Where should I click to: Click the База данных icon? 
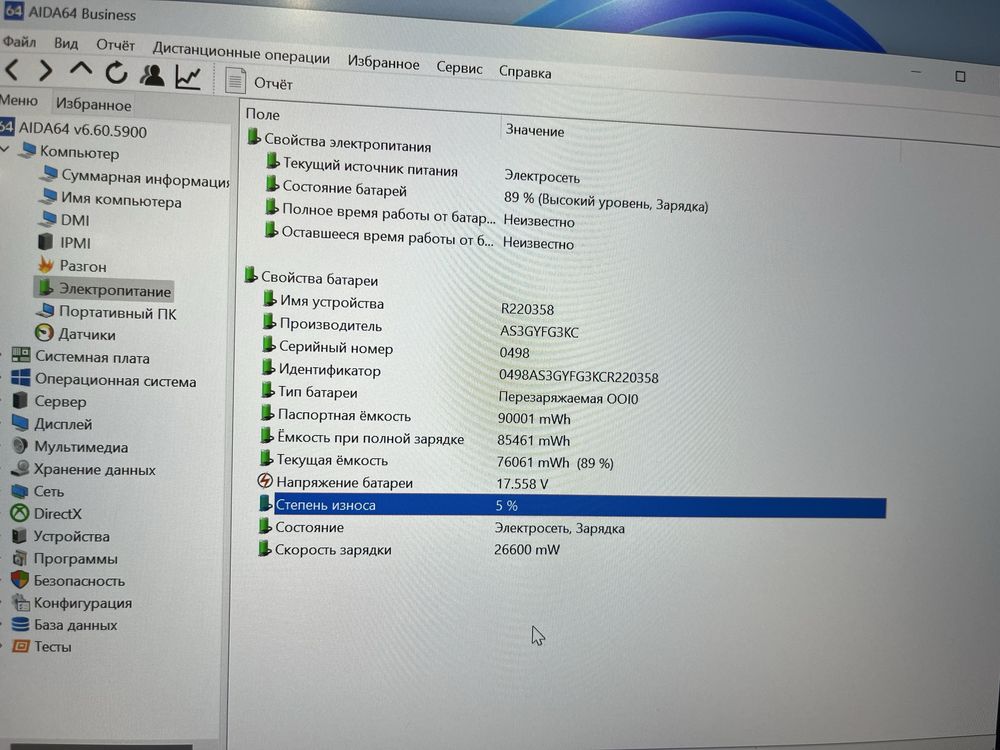pos(20,624)
